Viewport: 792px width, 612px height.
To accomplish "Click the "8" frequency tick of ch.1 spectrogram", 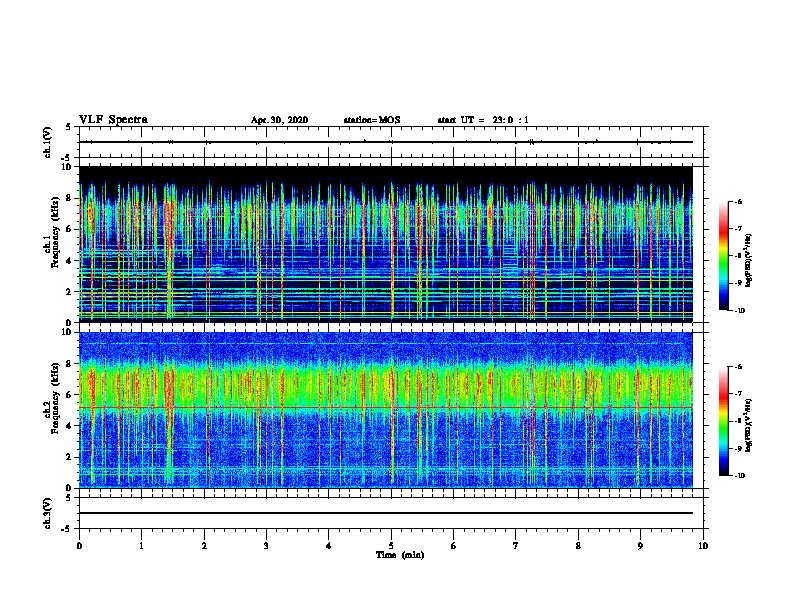I will coord(69,198).
